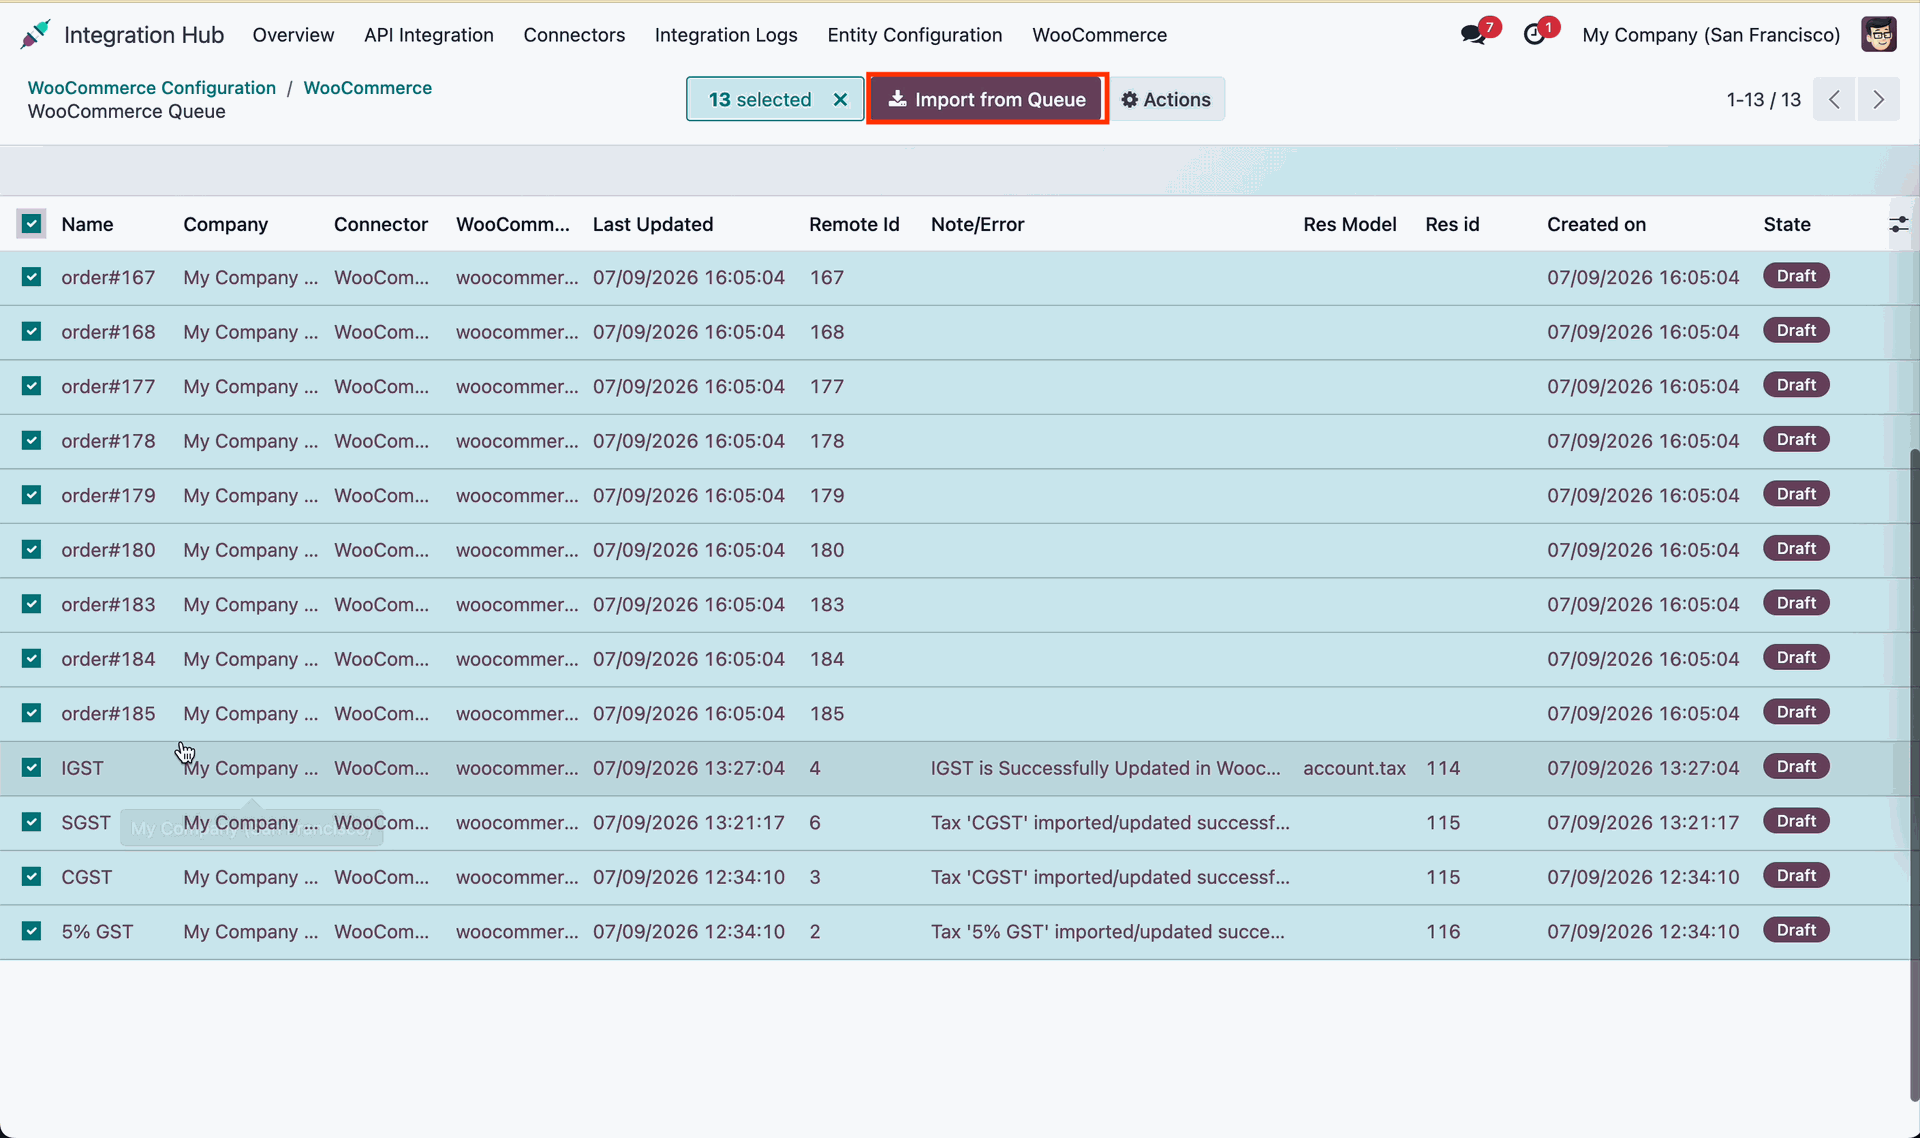The image size is (1920, 1138).
Task: Open the Connectors menu
Action: (x=574, y=35)
